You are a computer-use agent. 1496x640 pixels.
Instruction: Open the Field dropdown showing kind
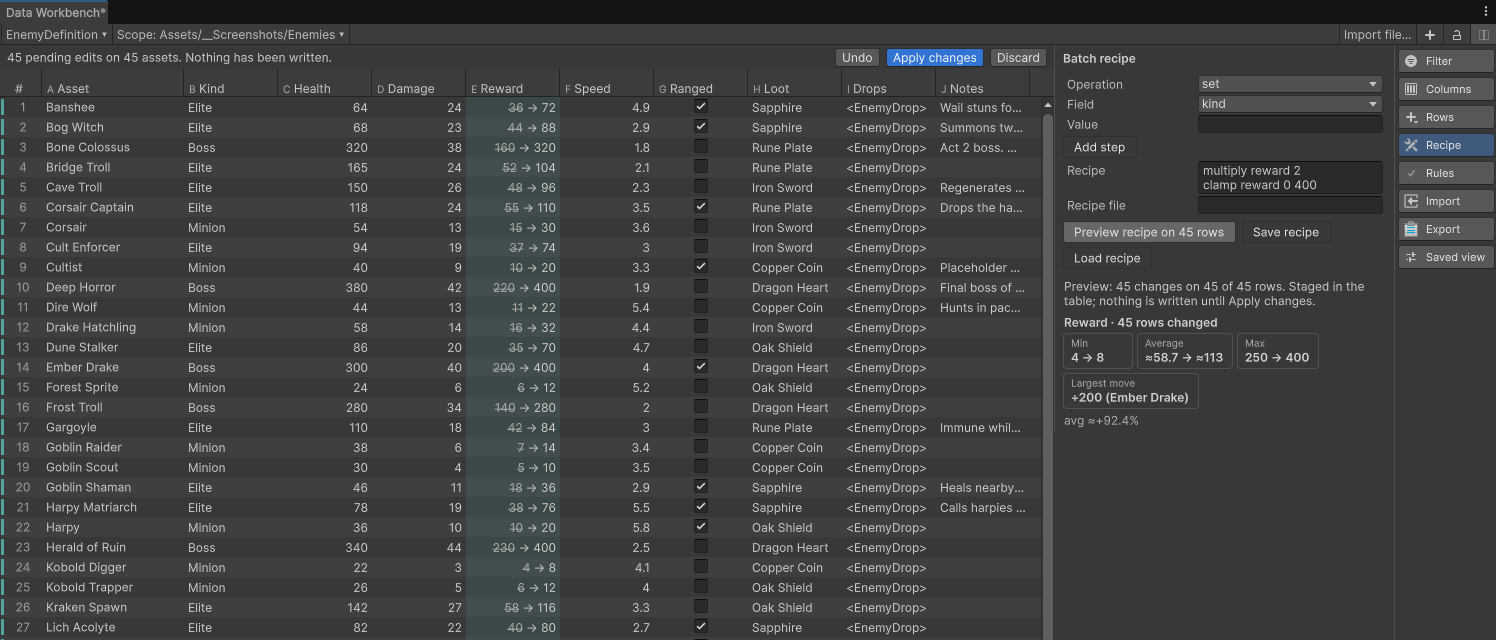1290,104
